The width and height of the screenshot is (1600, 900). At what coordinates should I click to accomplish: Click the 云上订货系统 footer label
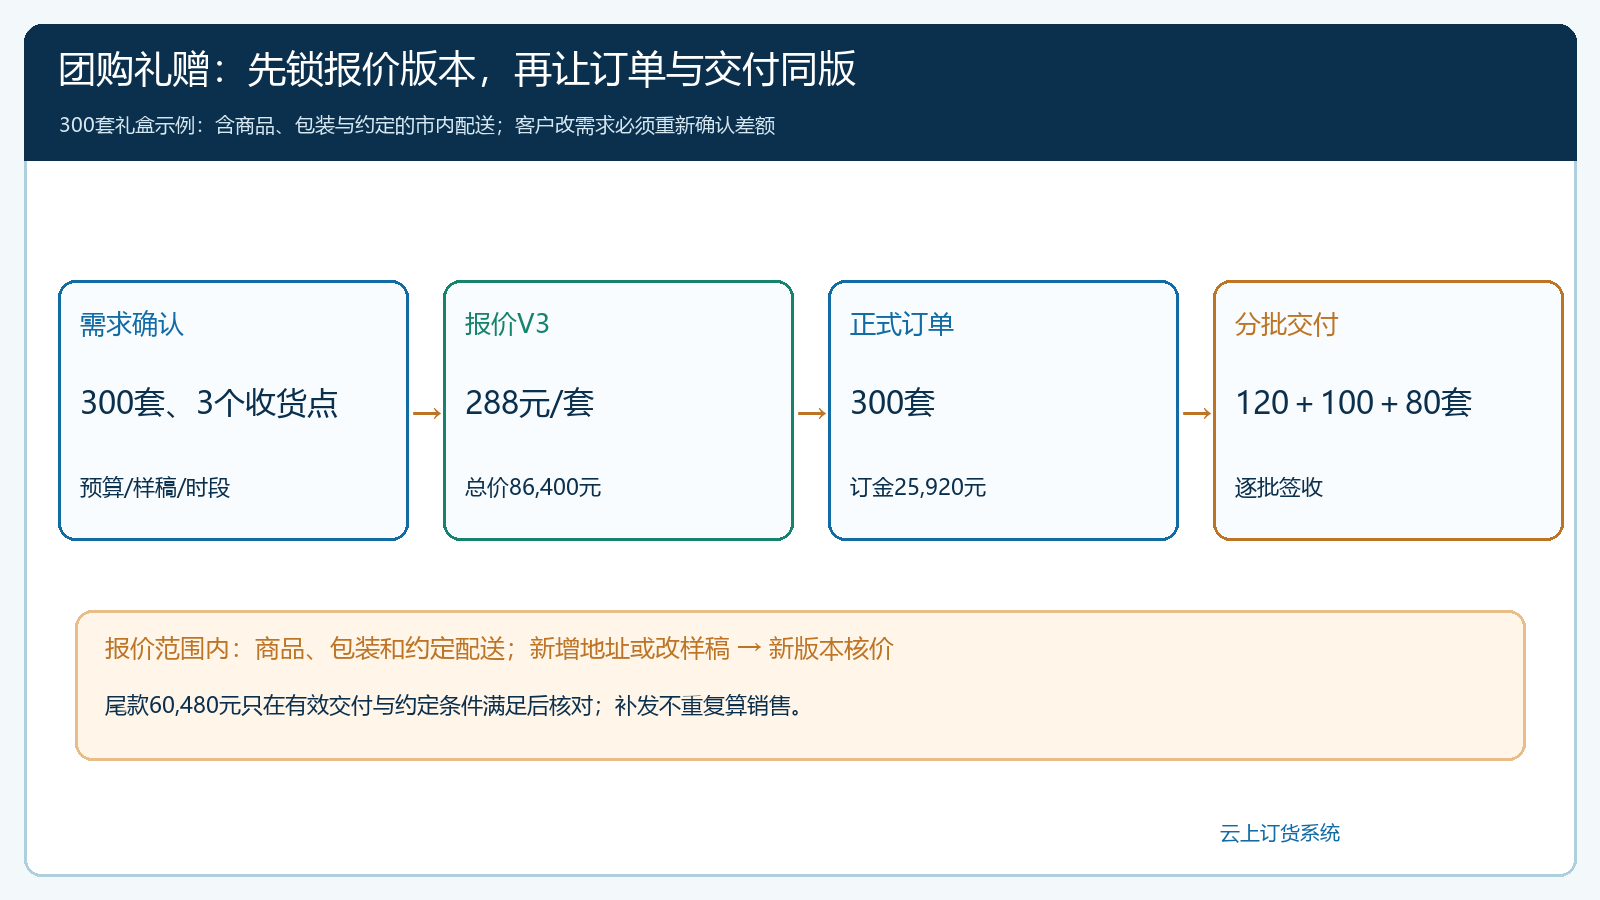pyautogui.click(x=1280, y=833)
